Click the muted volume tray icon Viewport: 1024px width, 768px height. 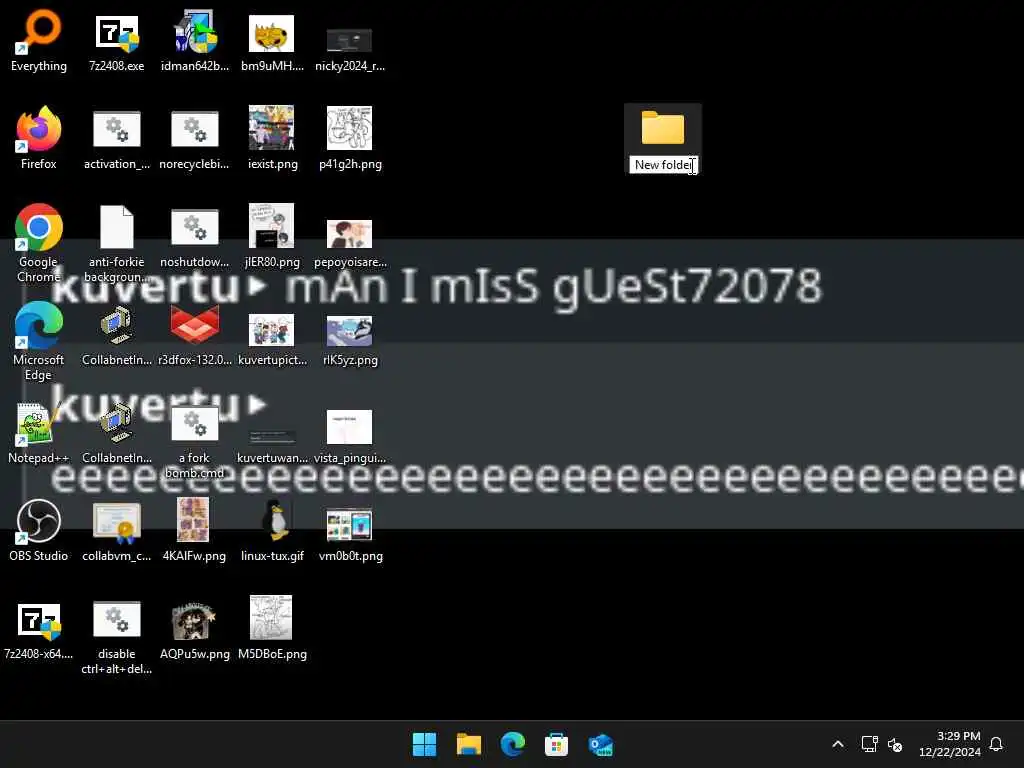pos(895,744)
